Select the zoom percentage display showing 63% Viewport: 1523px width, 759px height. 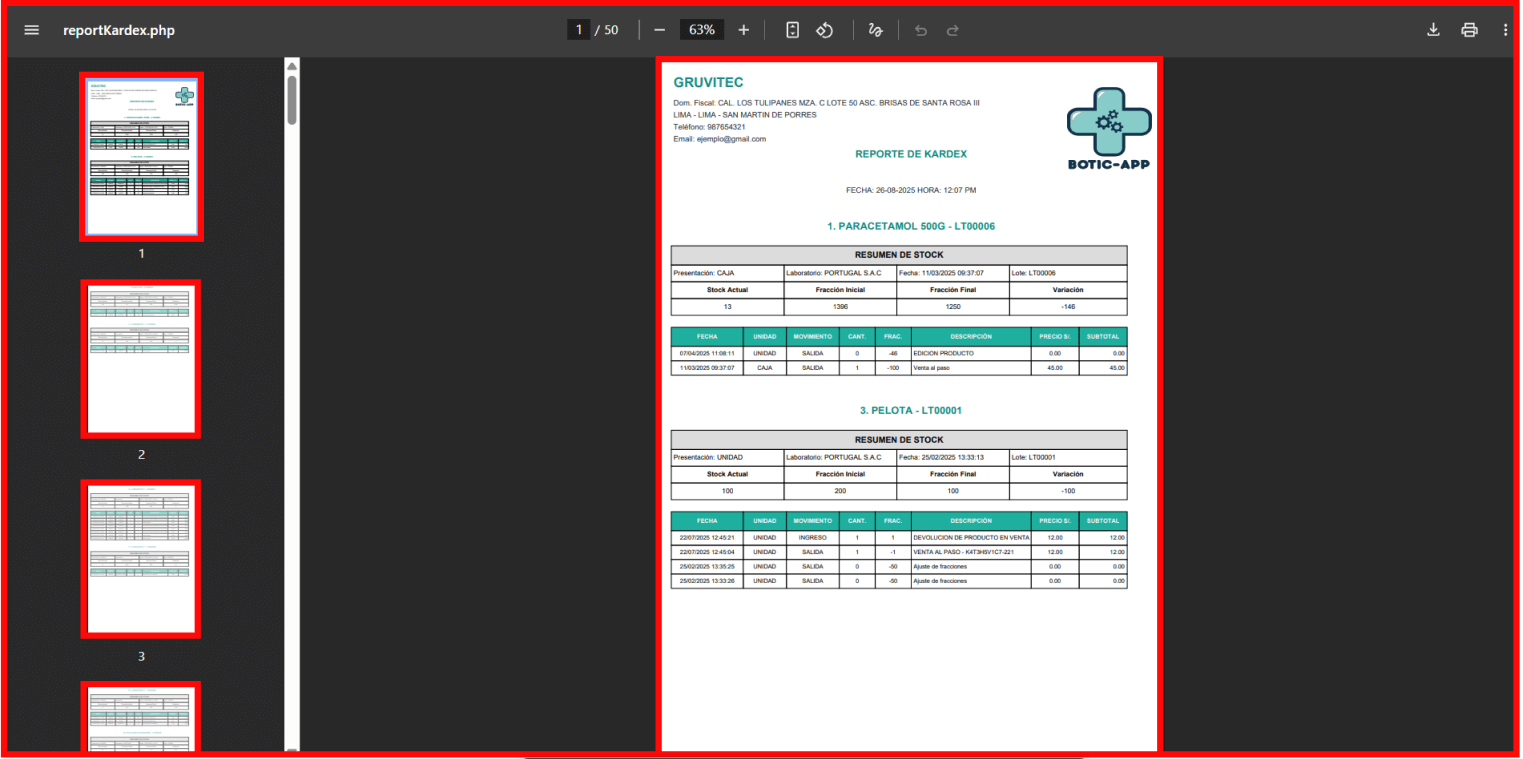point(701,30)
